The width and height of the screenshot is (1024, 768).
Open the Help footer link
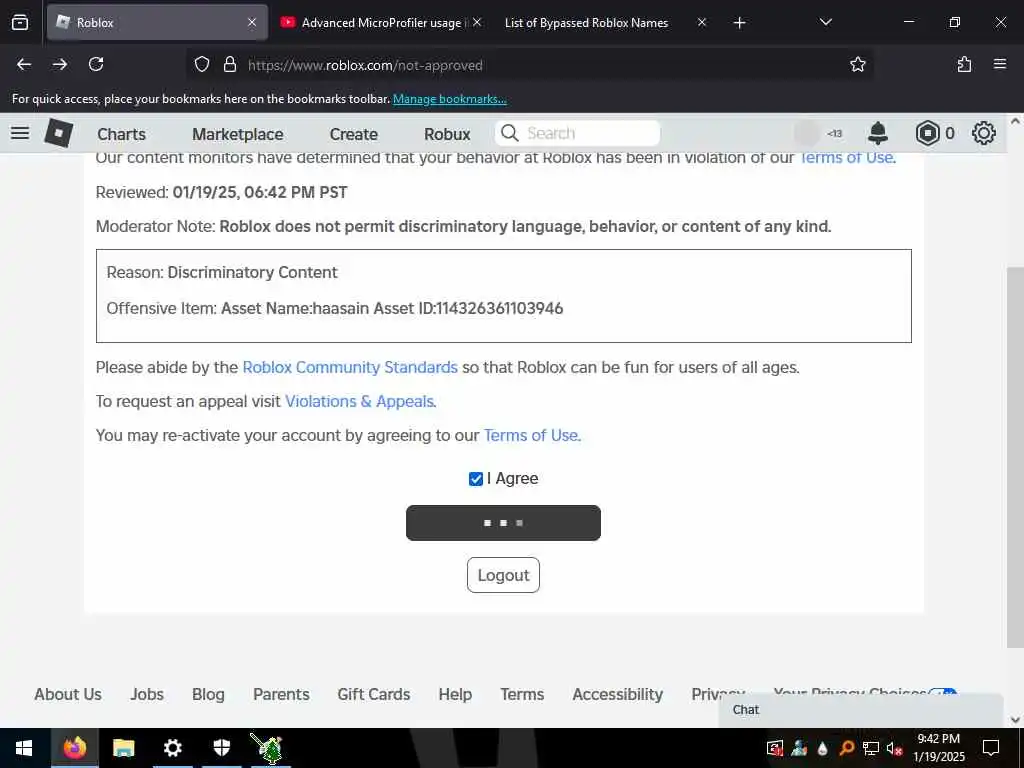(455, 694)
